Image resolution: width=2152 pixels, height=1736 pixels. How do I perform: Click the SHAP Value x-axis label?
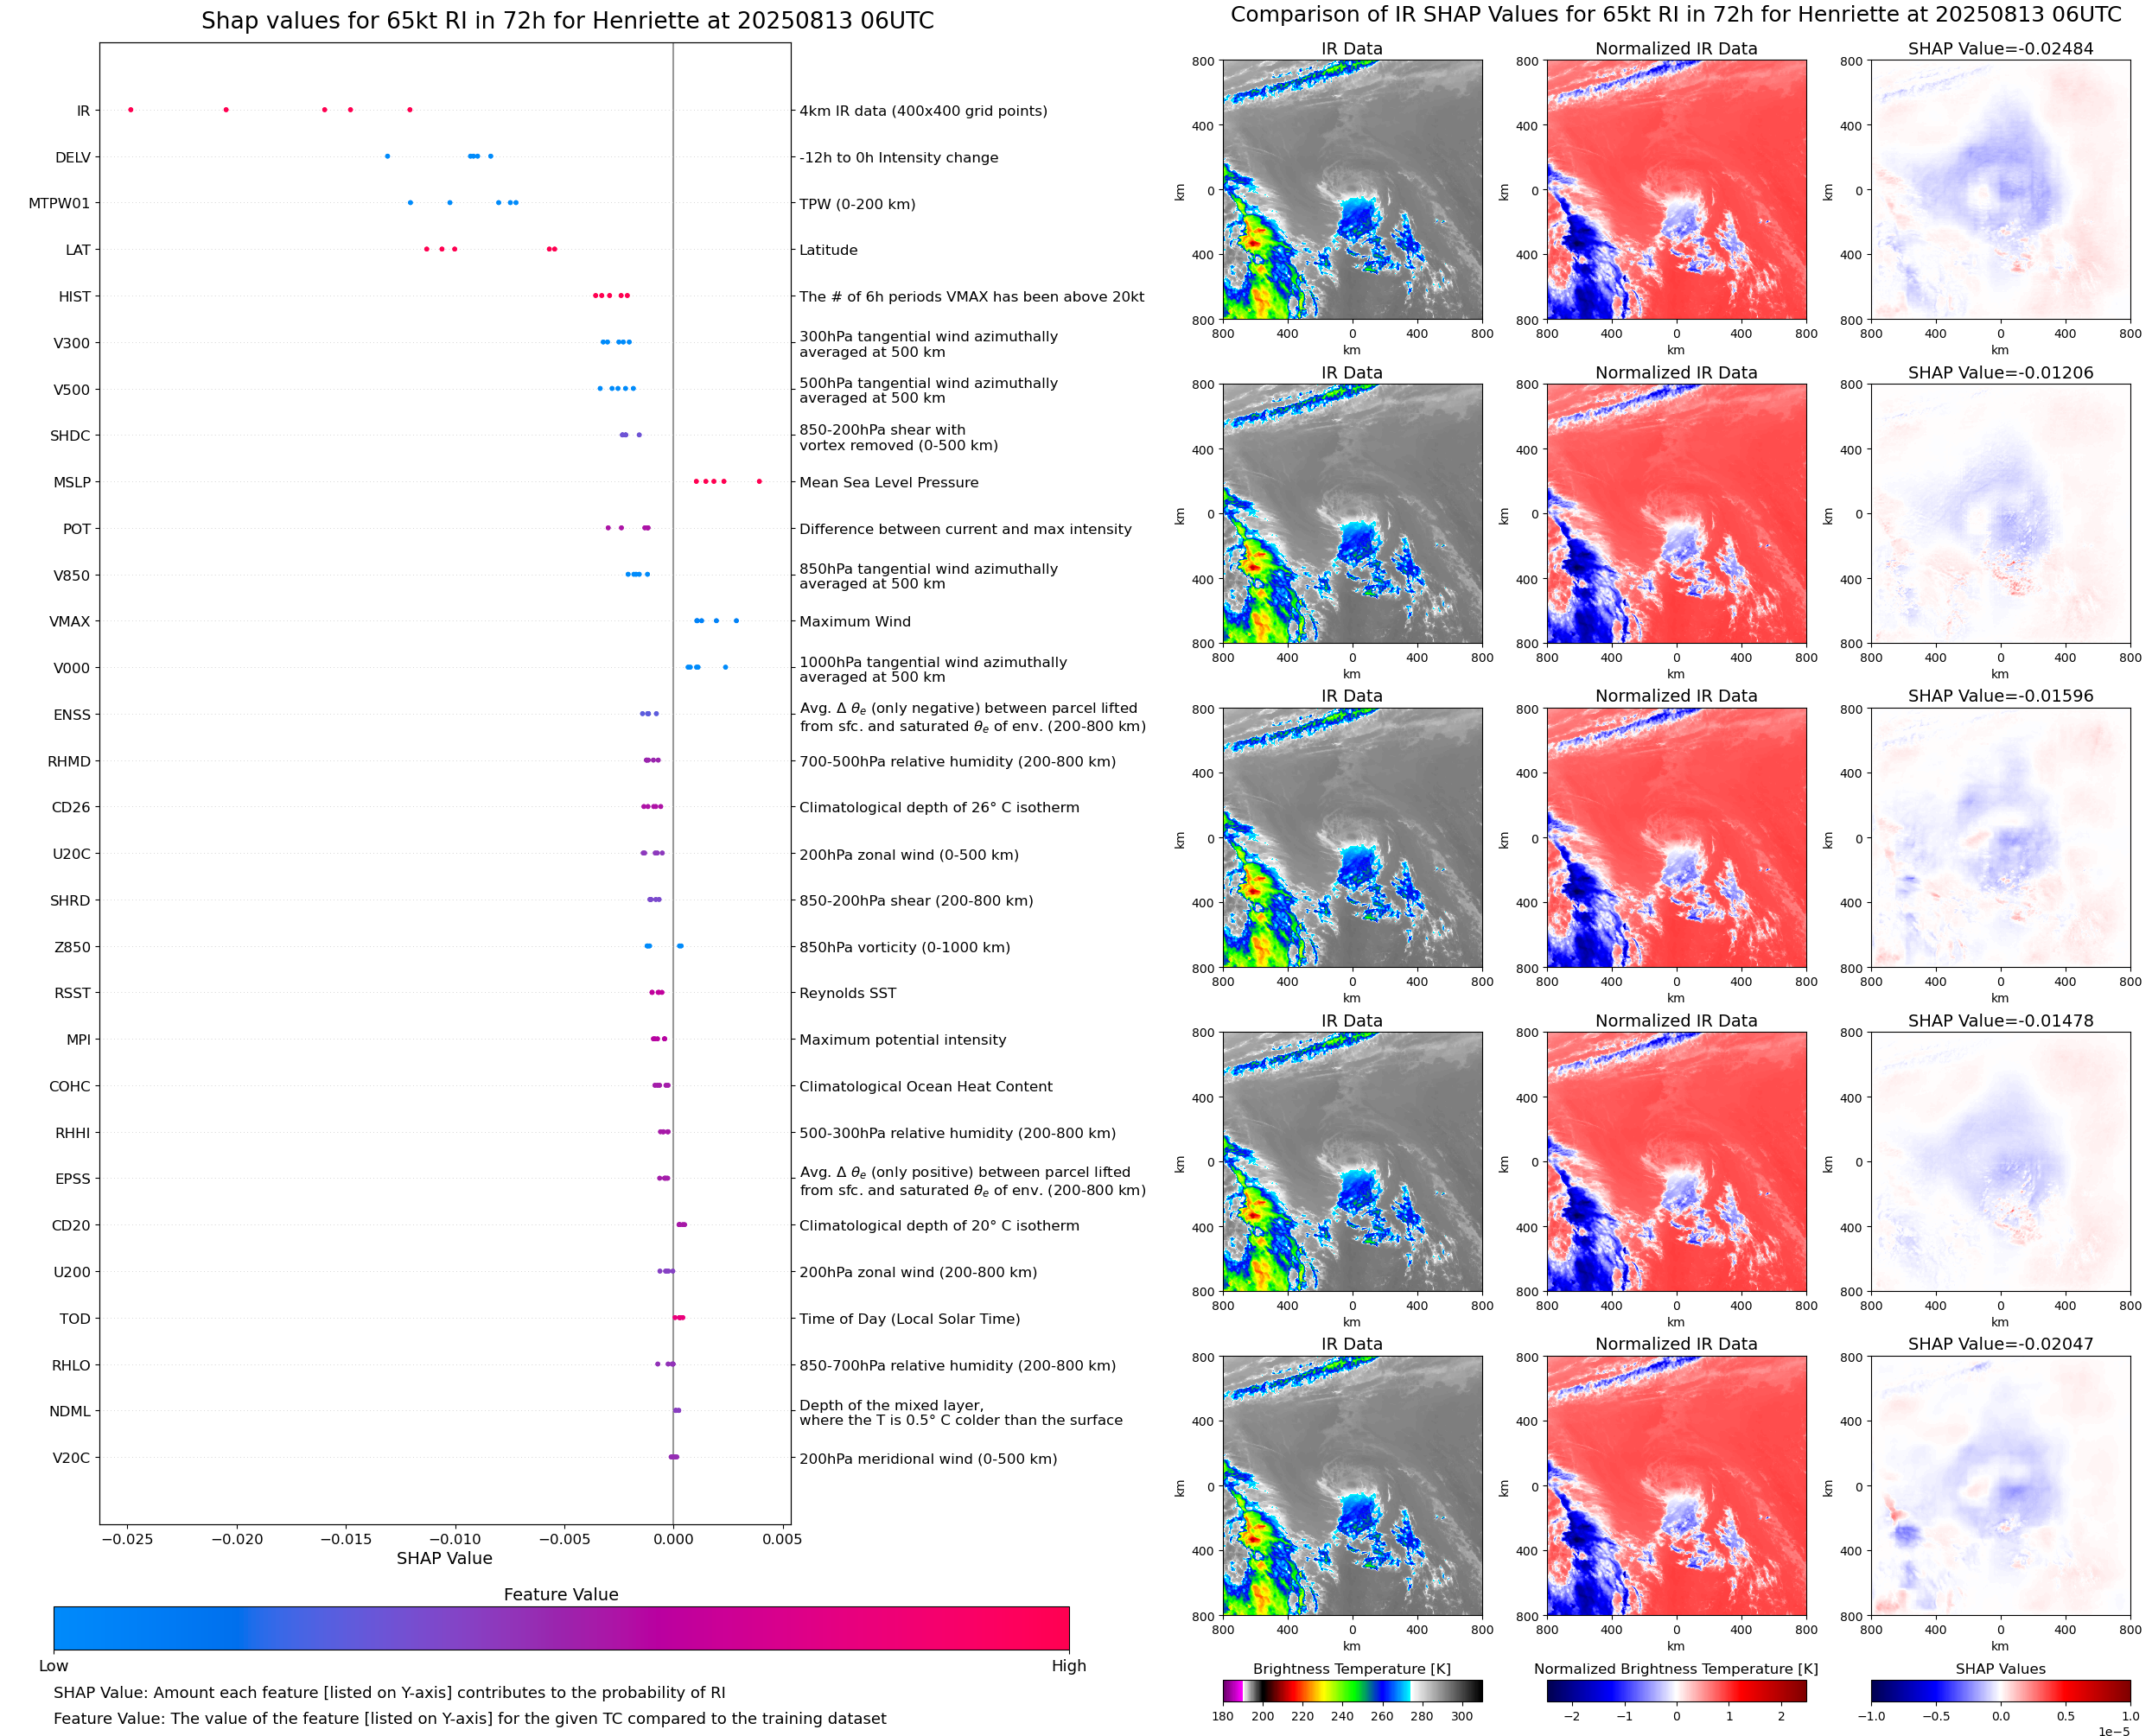click(444, 1558)
